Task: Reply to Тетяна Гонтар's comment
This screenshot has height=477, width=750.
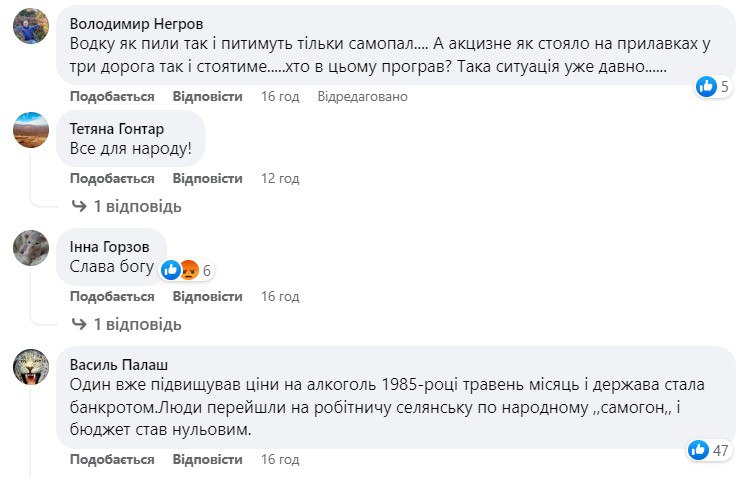Action: [x=207, y=178]
